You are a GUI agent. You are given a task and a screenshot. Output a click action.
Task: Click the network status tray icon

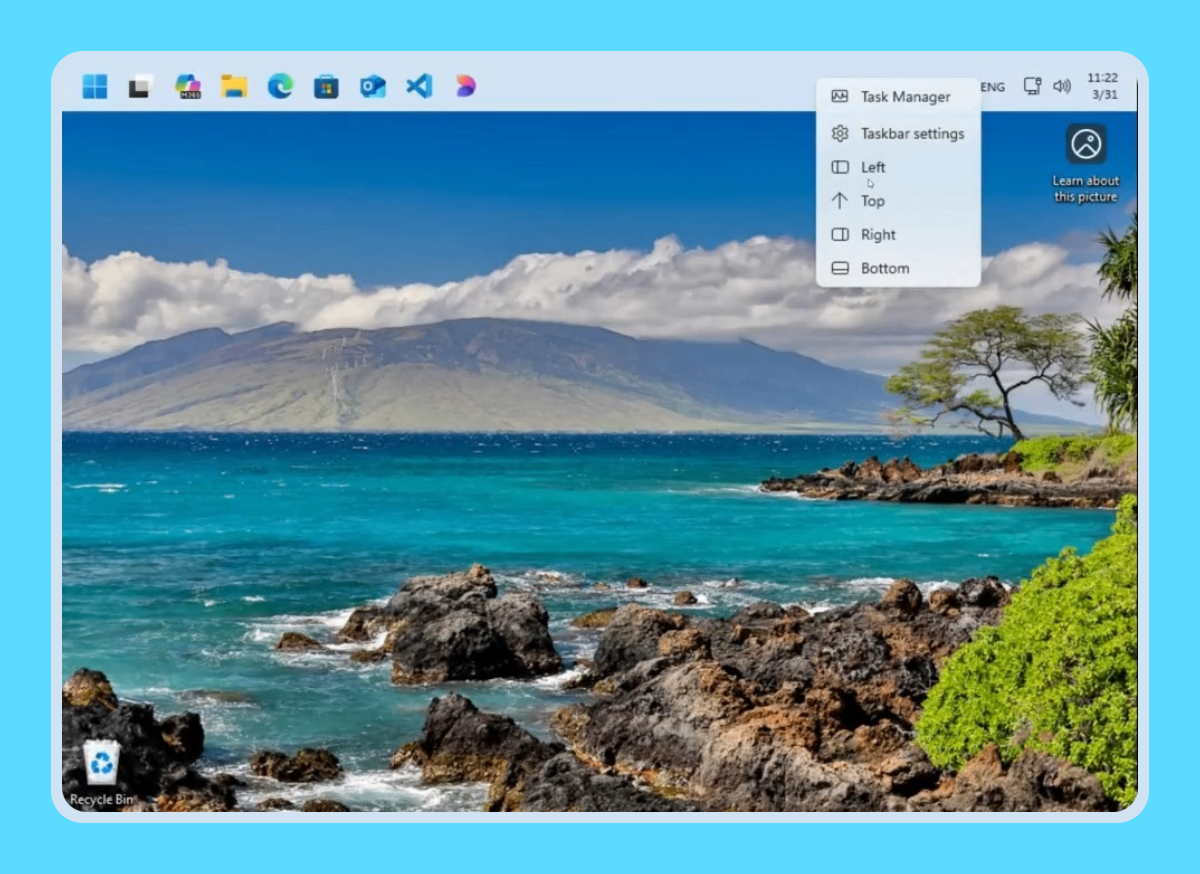tap(1033, 86)
